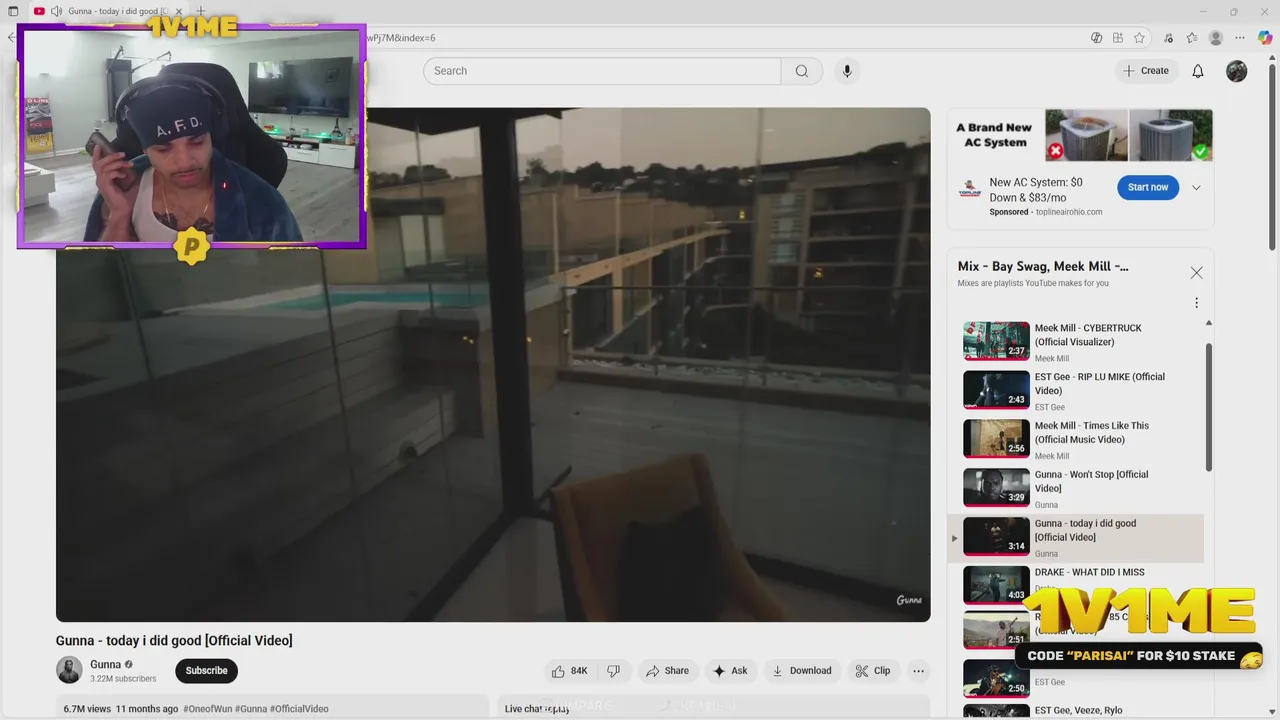Download the video
The image size is (1280, 720).
click(802, 671)
